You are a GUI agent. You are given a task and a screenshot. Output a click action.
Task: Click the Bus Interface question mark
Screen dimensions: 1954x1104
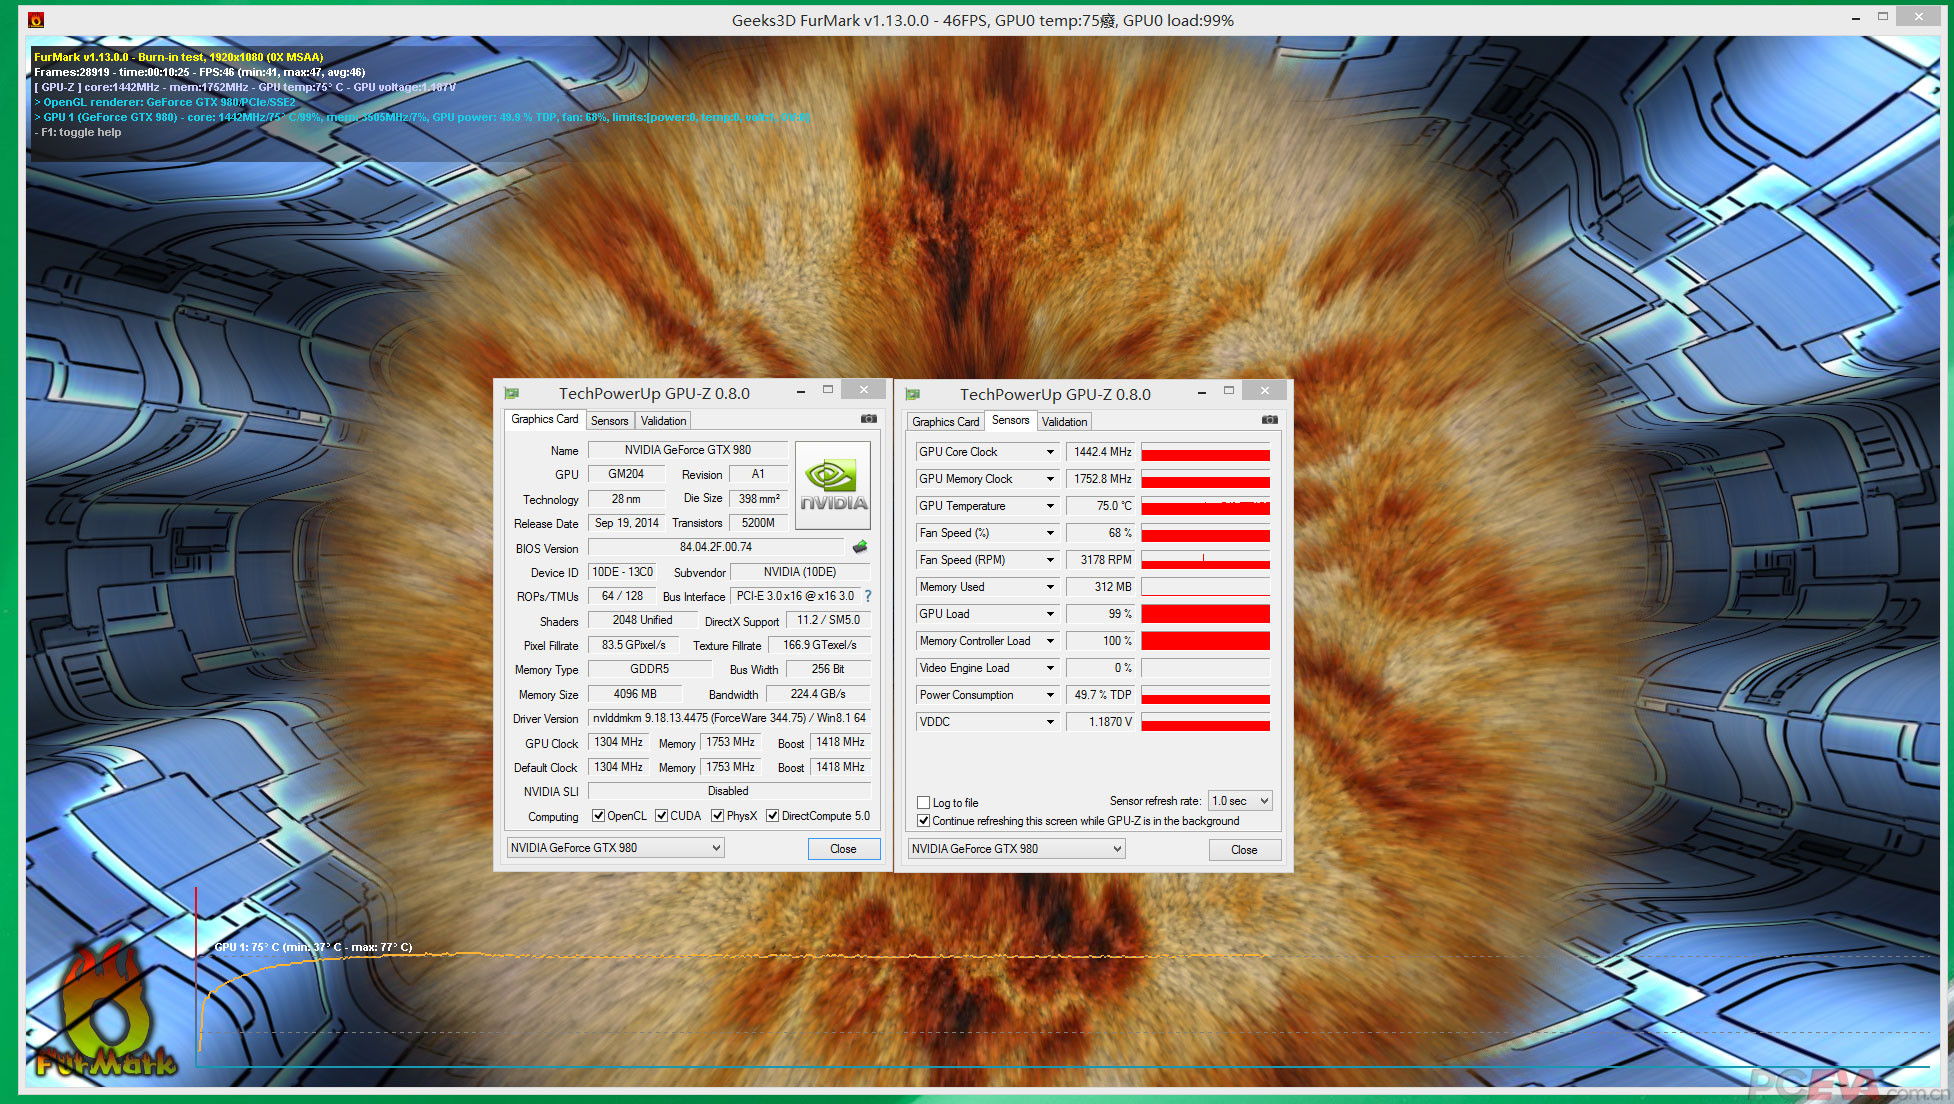point(868,596)
